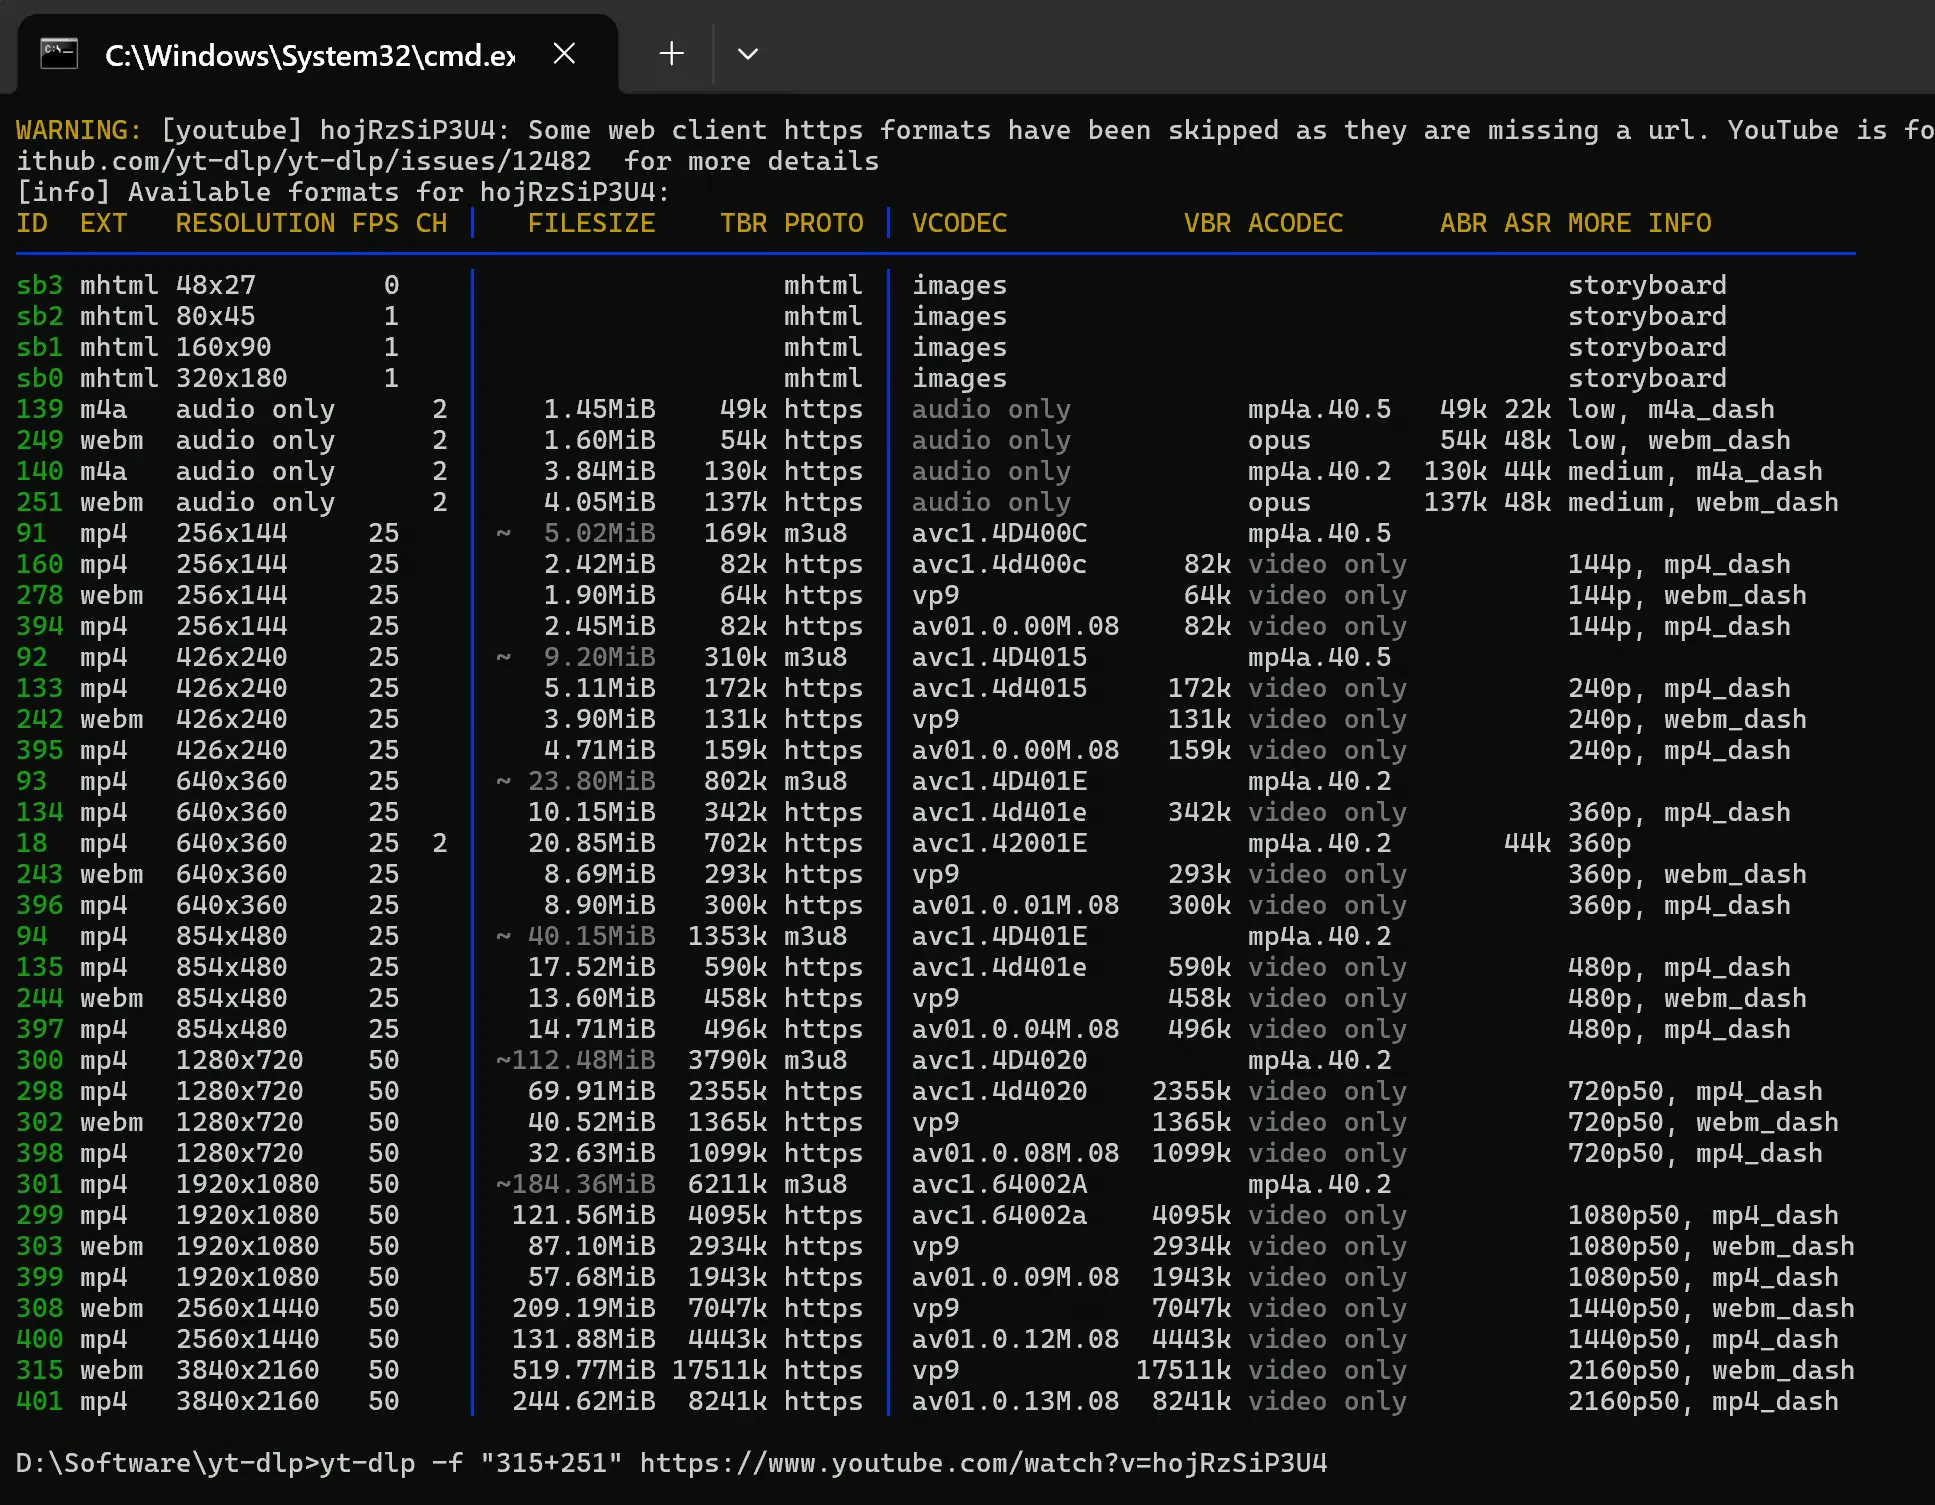Screen dimensions: 1935x1505
Task: Click the WARNING text at the top
Action: pos(78,130)
